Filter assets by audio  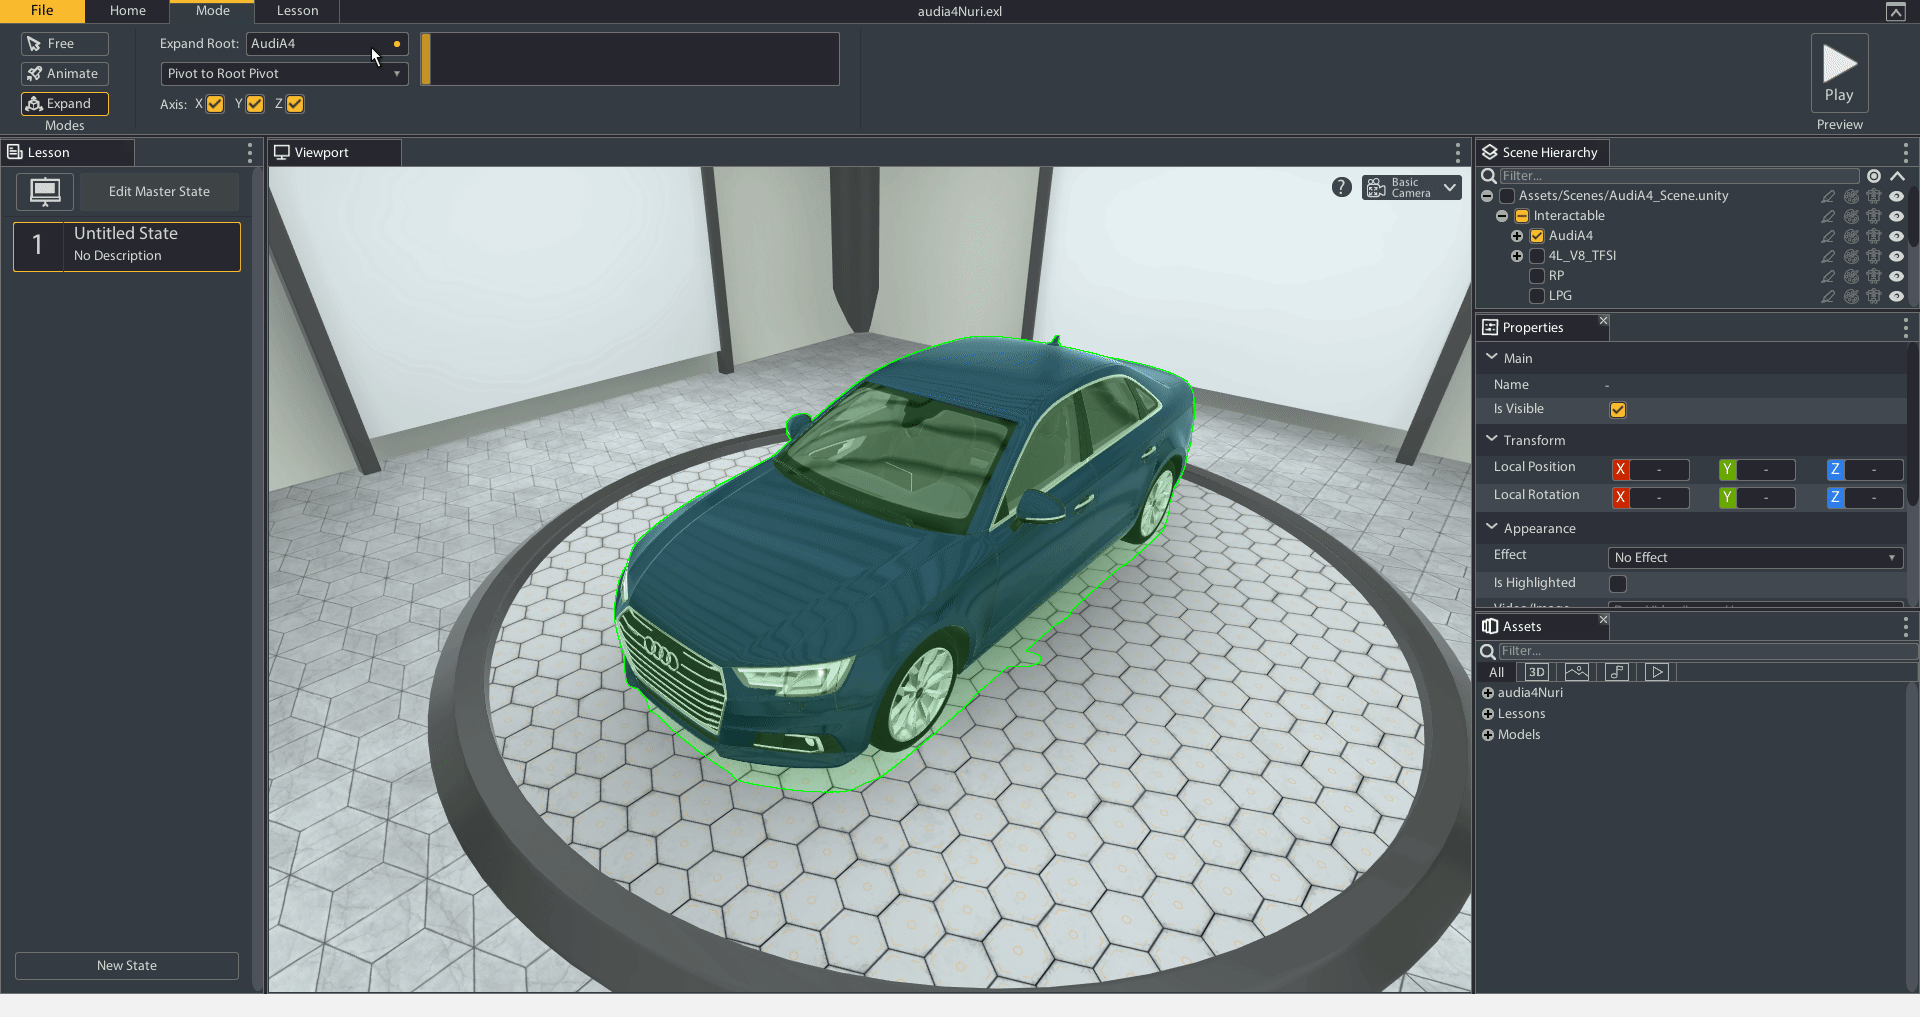click(x=1617, y=672)
